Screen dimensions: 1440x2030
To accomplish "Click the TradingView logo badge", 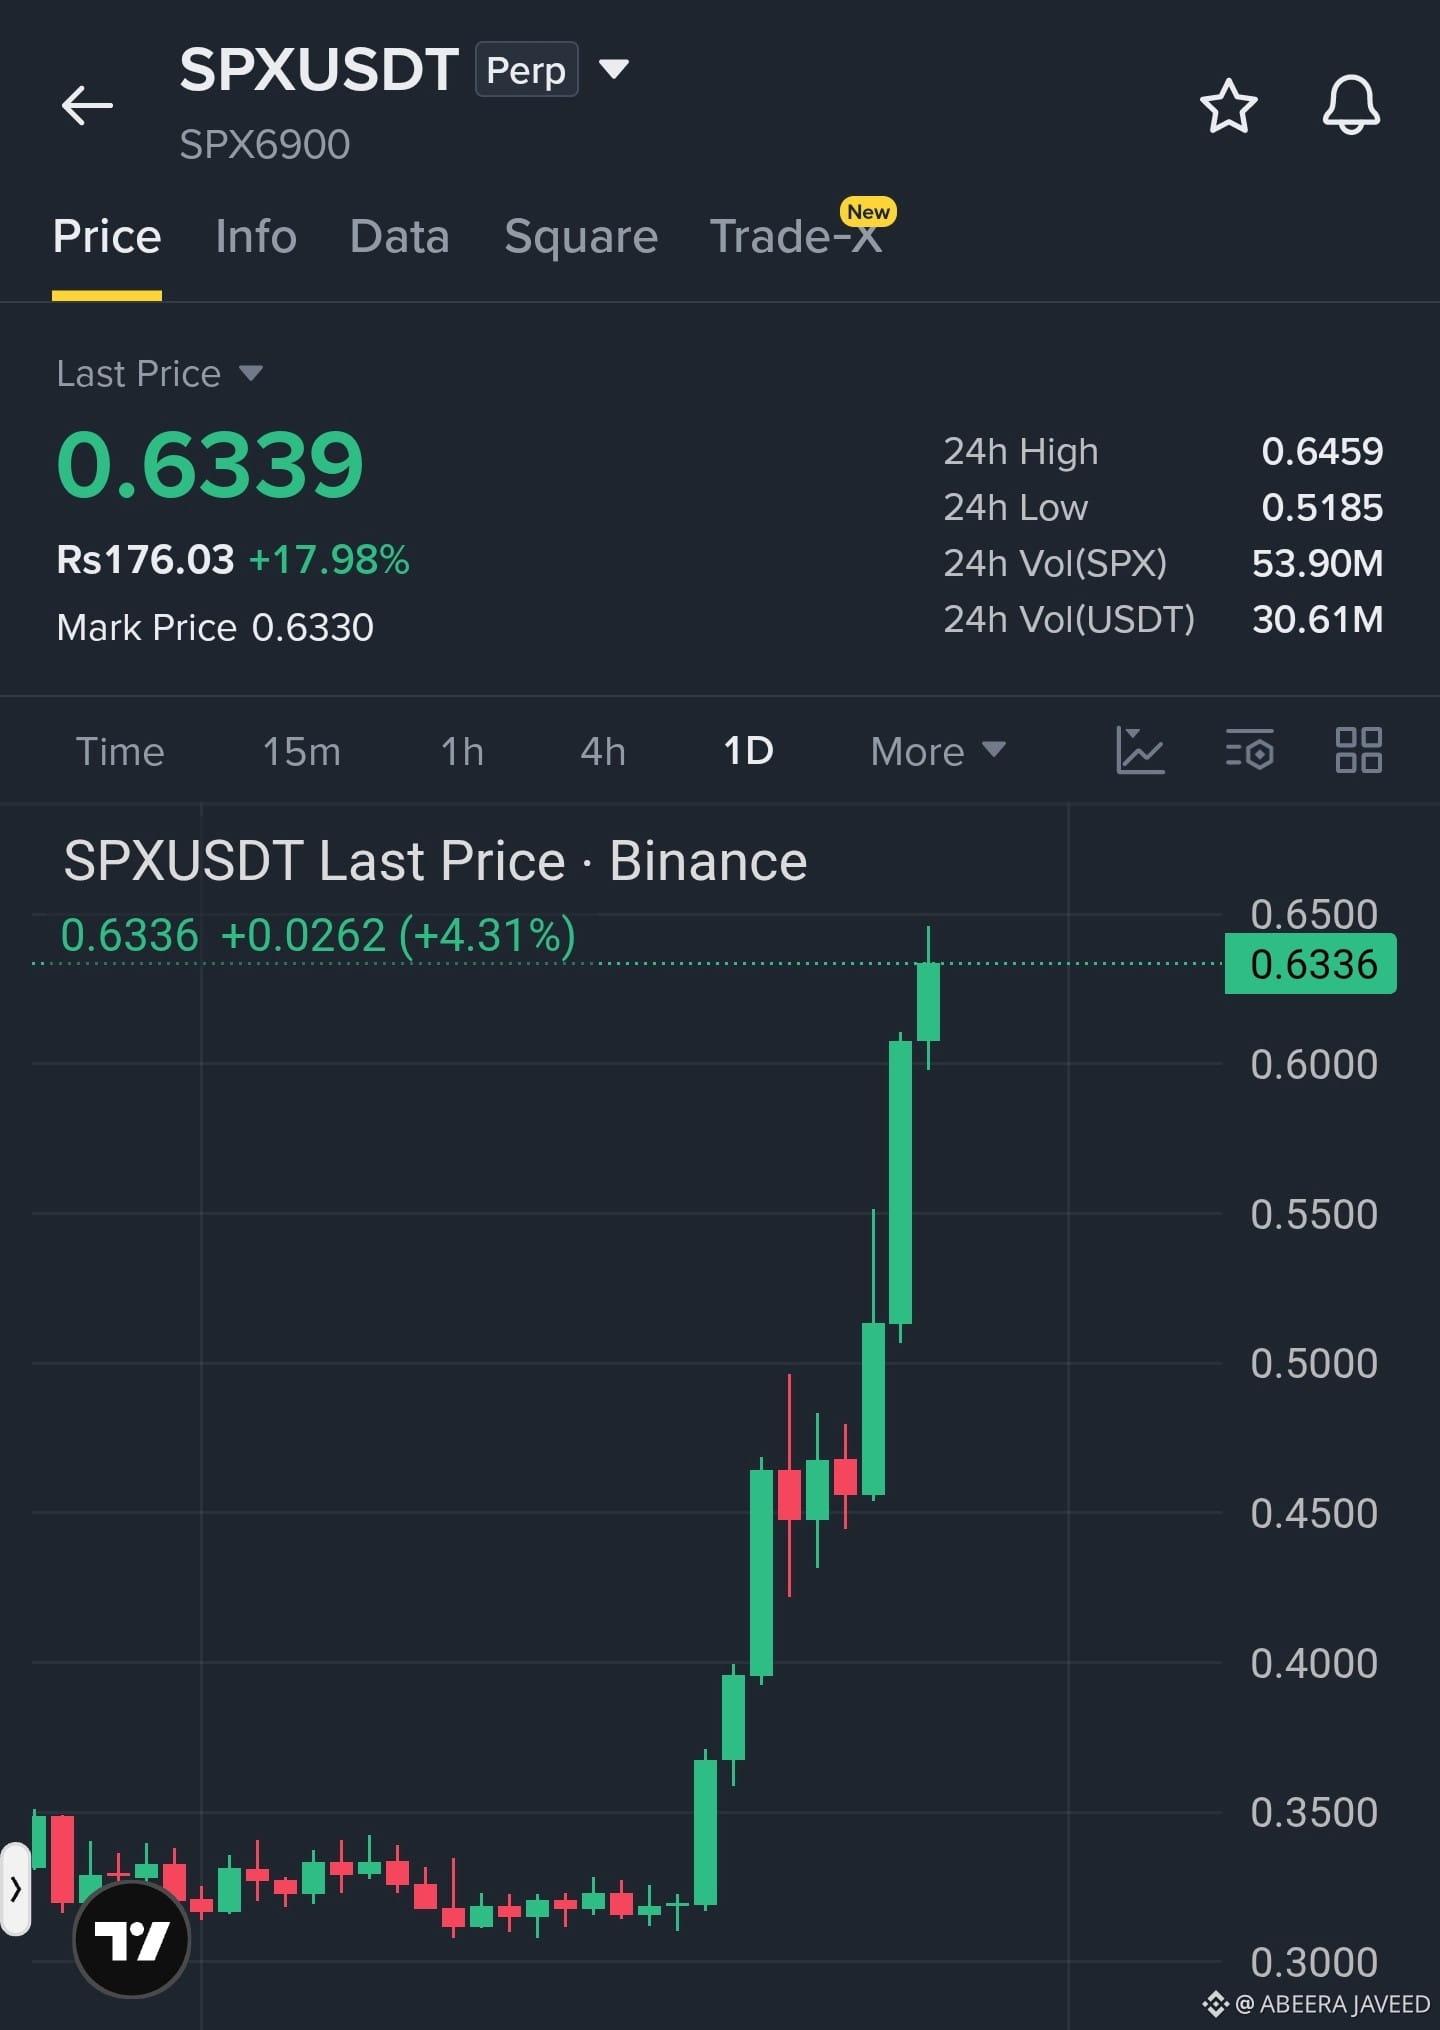I will [x=132, y=1941].
